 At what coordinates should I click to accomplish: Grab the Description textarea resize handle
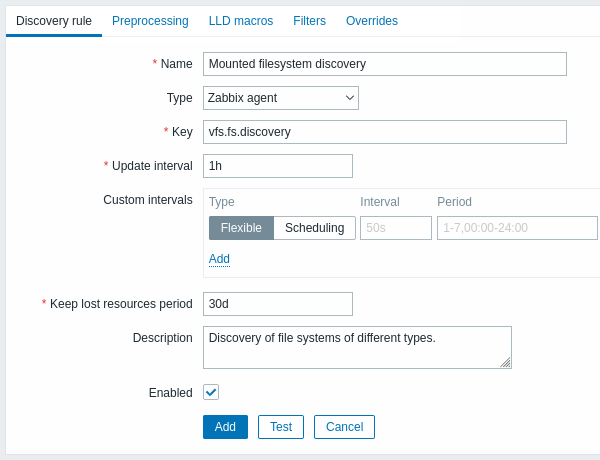(505, 362)
